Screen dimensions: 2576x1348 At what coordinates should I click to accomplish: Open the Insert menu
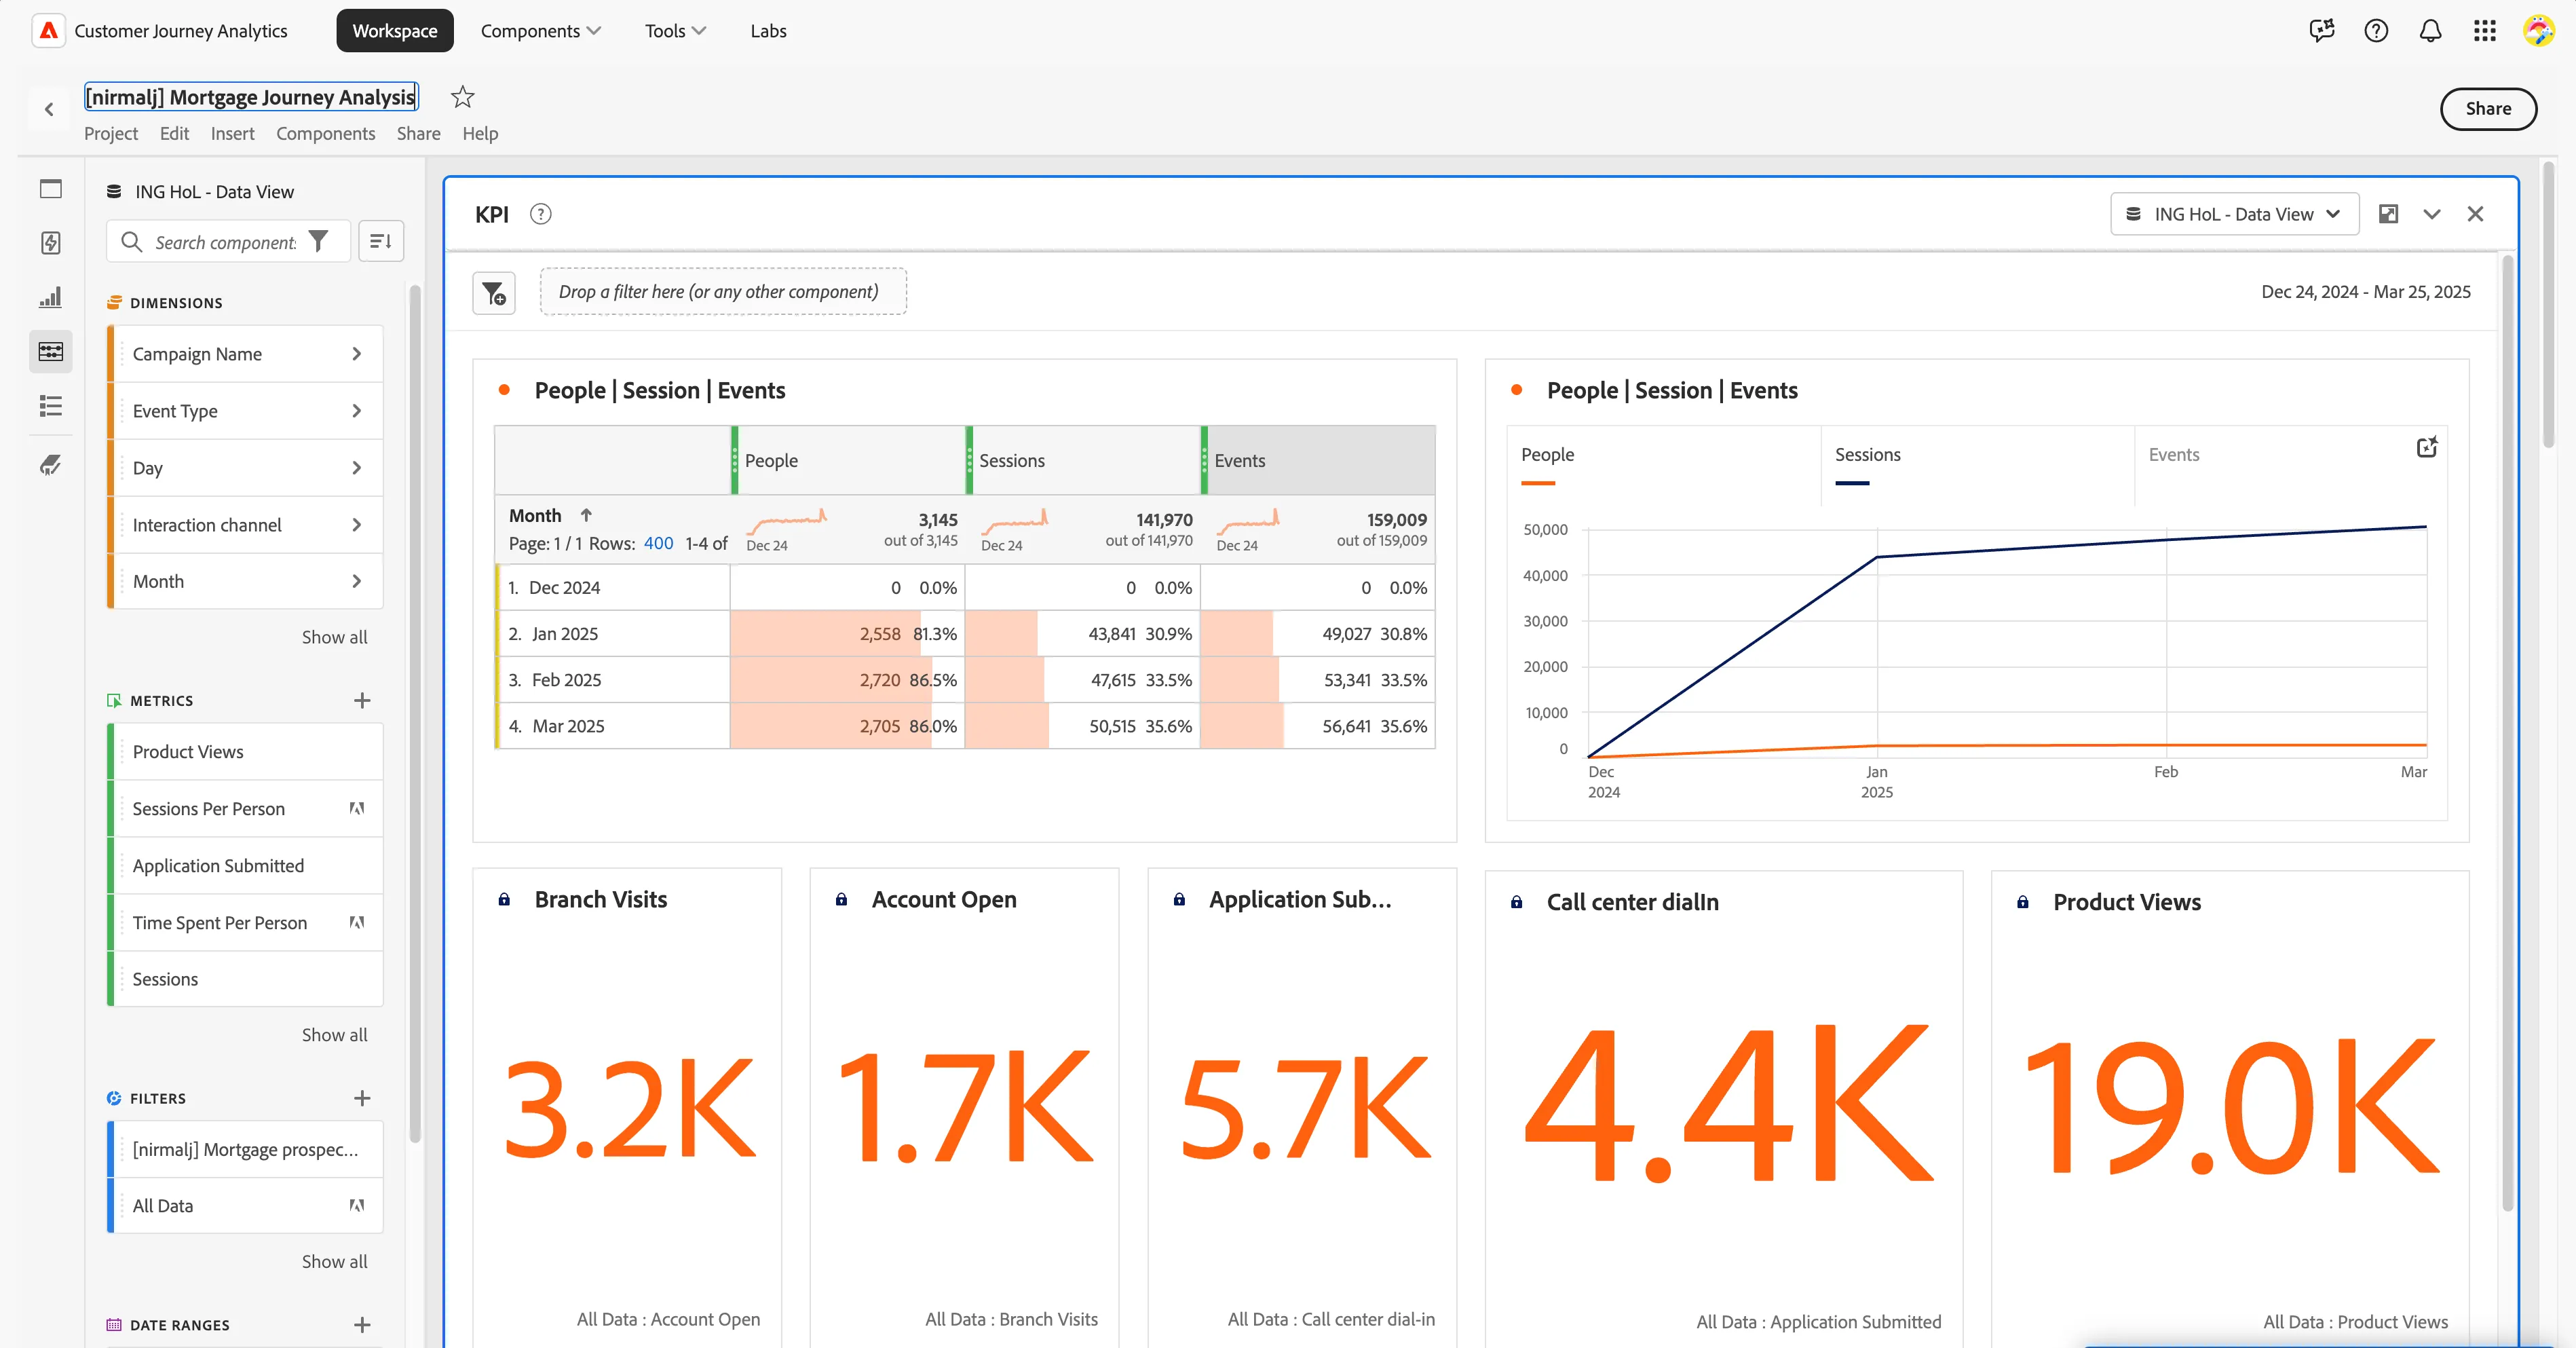pos(232,134)
